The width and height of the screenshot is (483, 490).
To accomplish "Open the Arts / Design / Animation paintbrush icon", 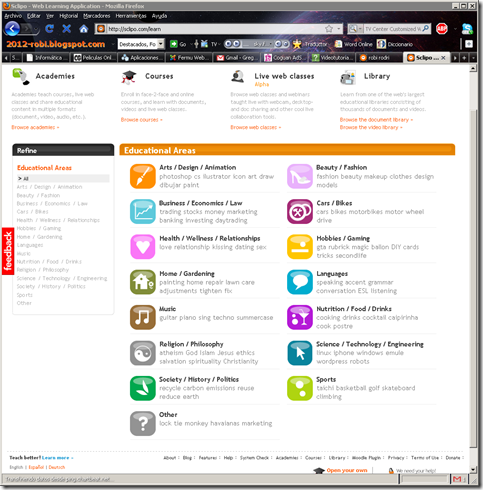I will coord(143,176).
